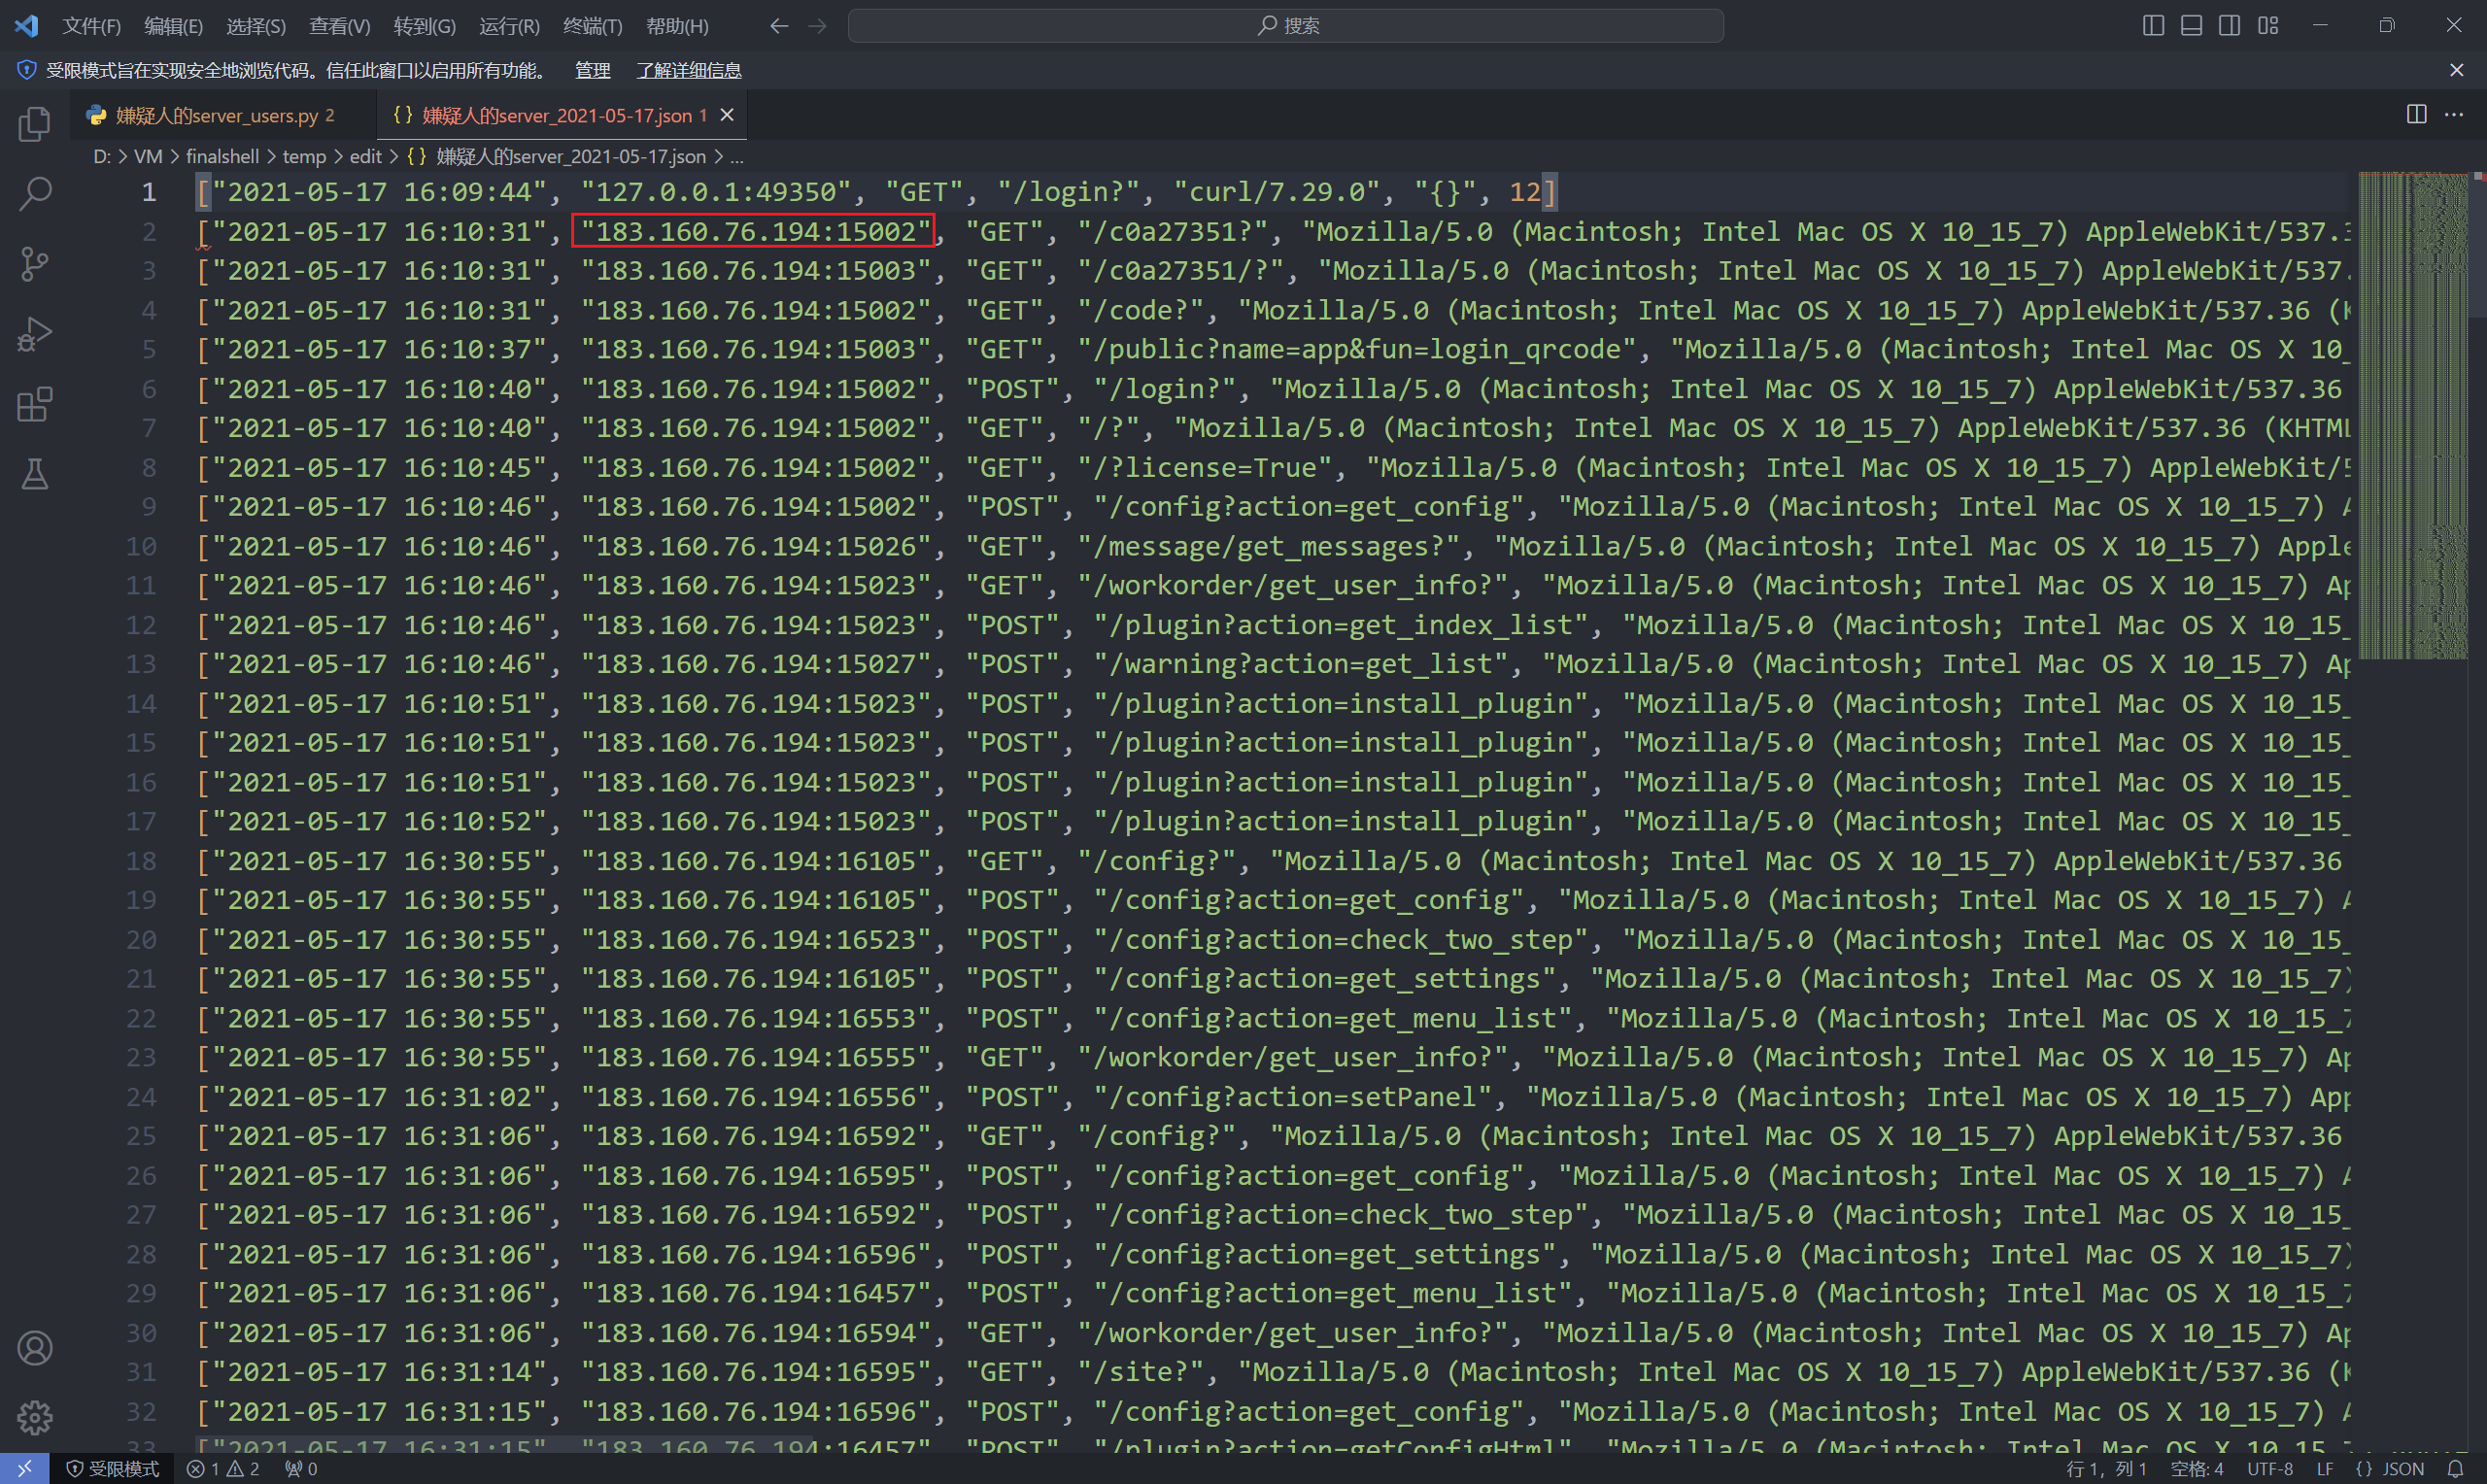Screen dimensions: 2487x1484
Task: Split the editor to the right
Action: [2416, 115]
